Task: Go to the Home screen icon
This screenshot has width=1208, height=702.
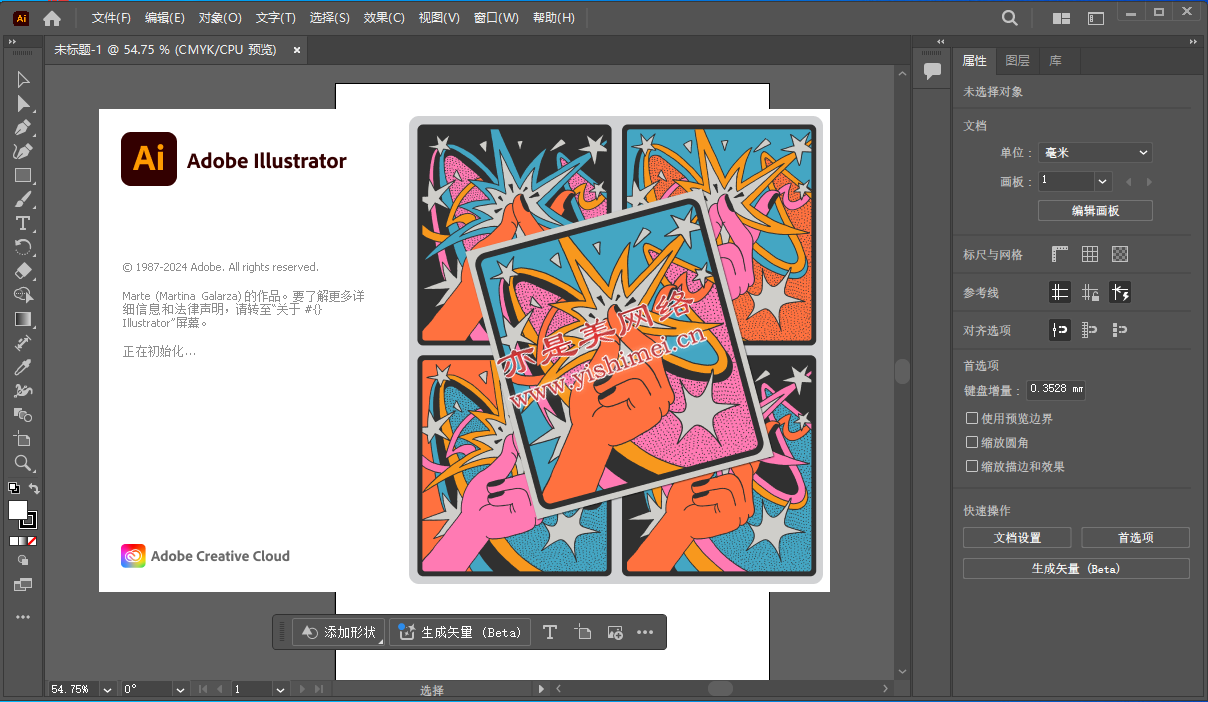Action: click(52, 18)
